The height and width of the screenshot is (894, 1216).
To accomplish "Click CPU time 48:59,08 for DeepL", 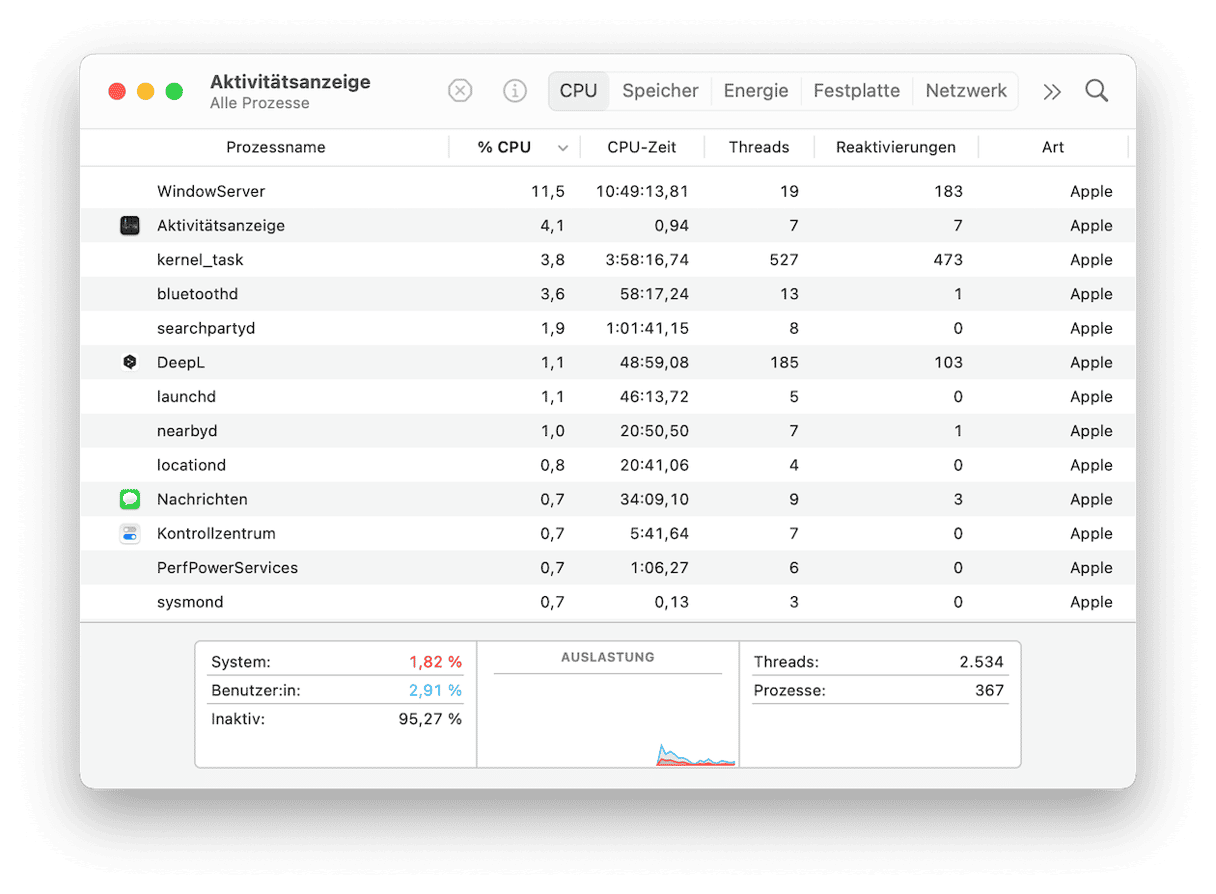I will pos(654,363).
